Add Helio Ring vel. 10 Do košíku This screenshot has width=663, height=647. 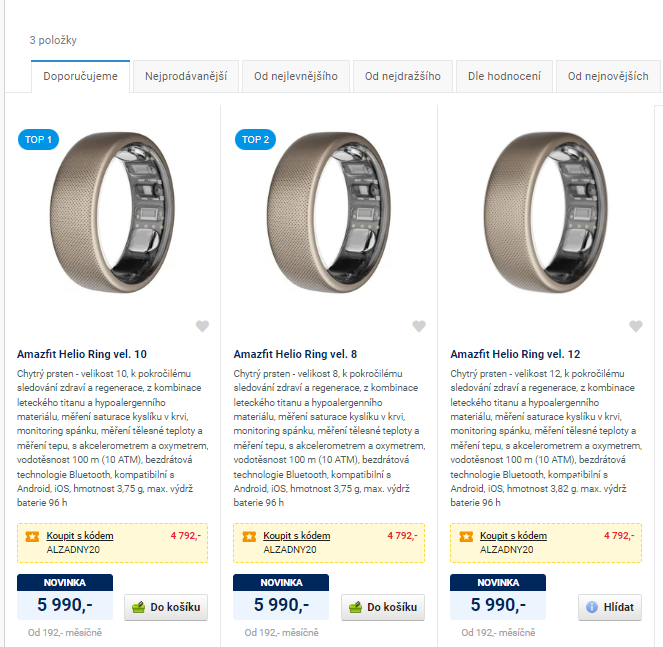point(166,607)
